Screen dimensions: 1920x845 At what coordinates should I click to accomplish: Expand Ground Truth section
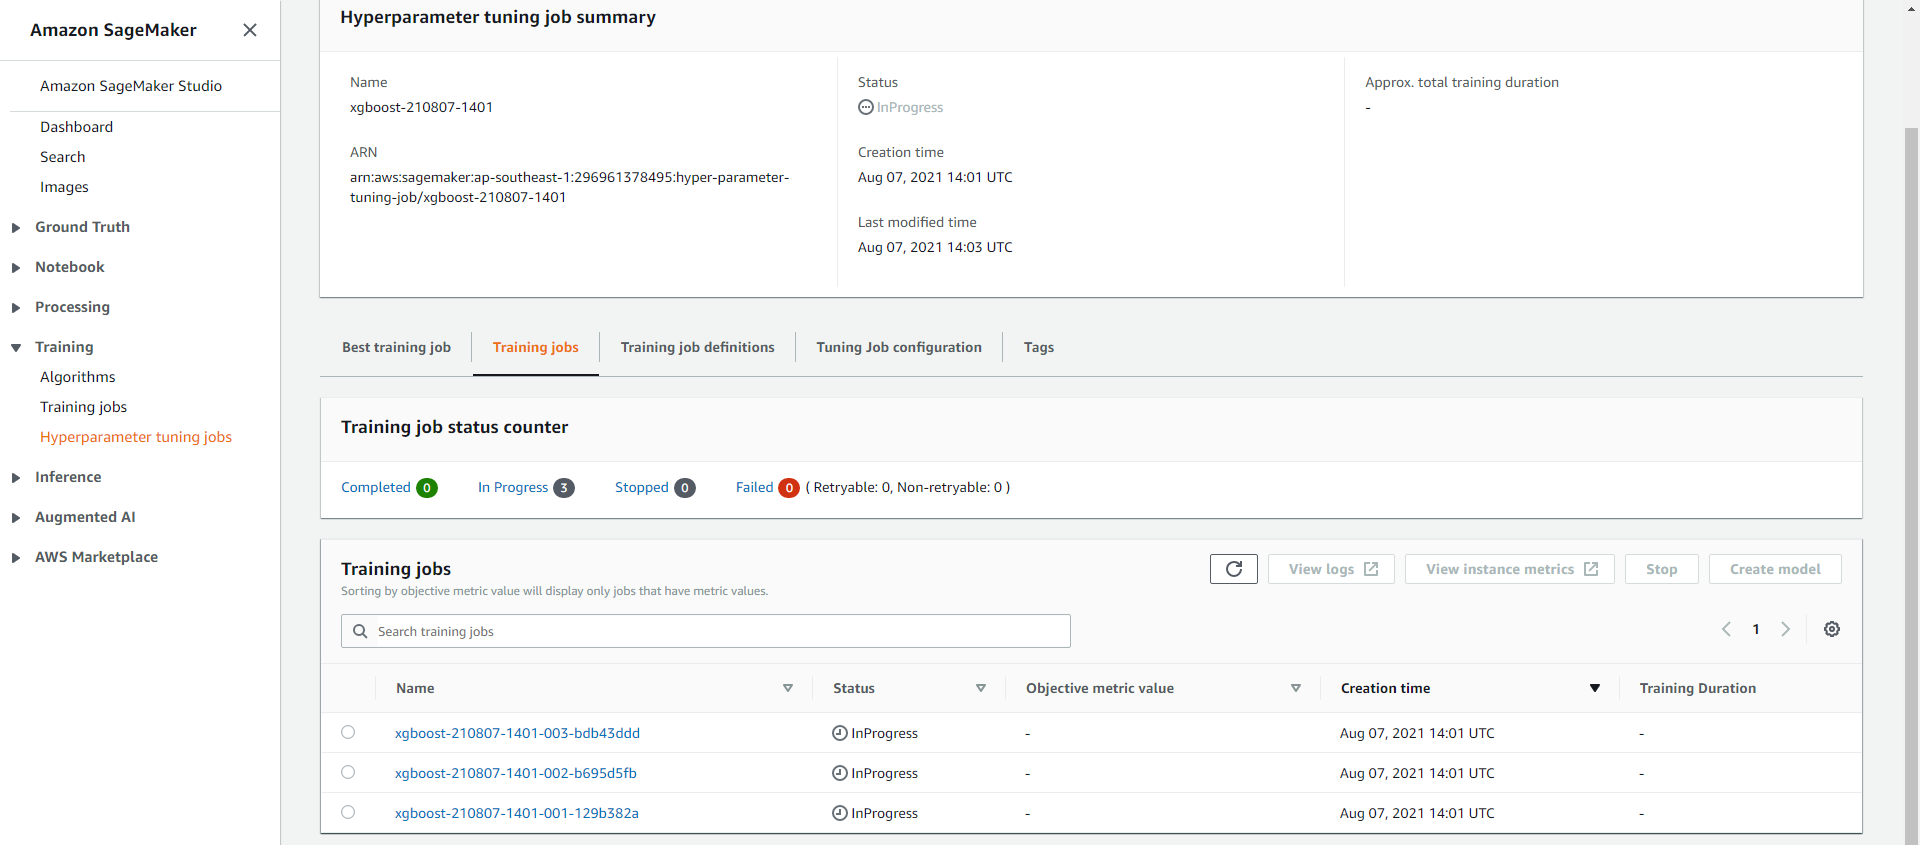[16, 227]
